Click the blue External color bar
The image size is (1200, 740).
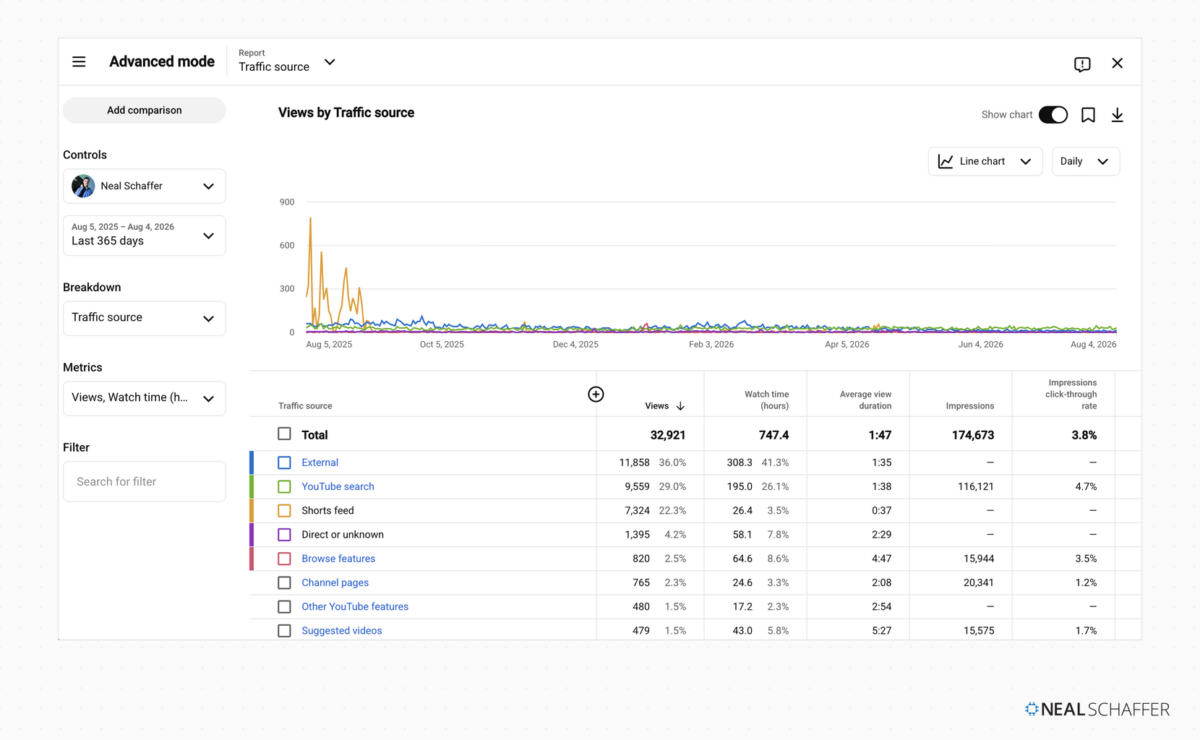(251, 463)
